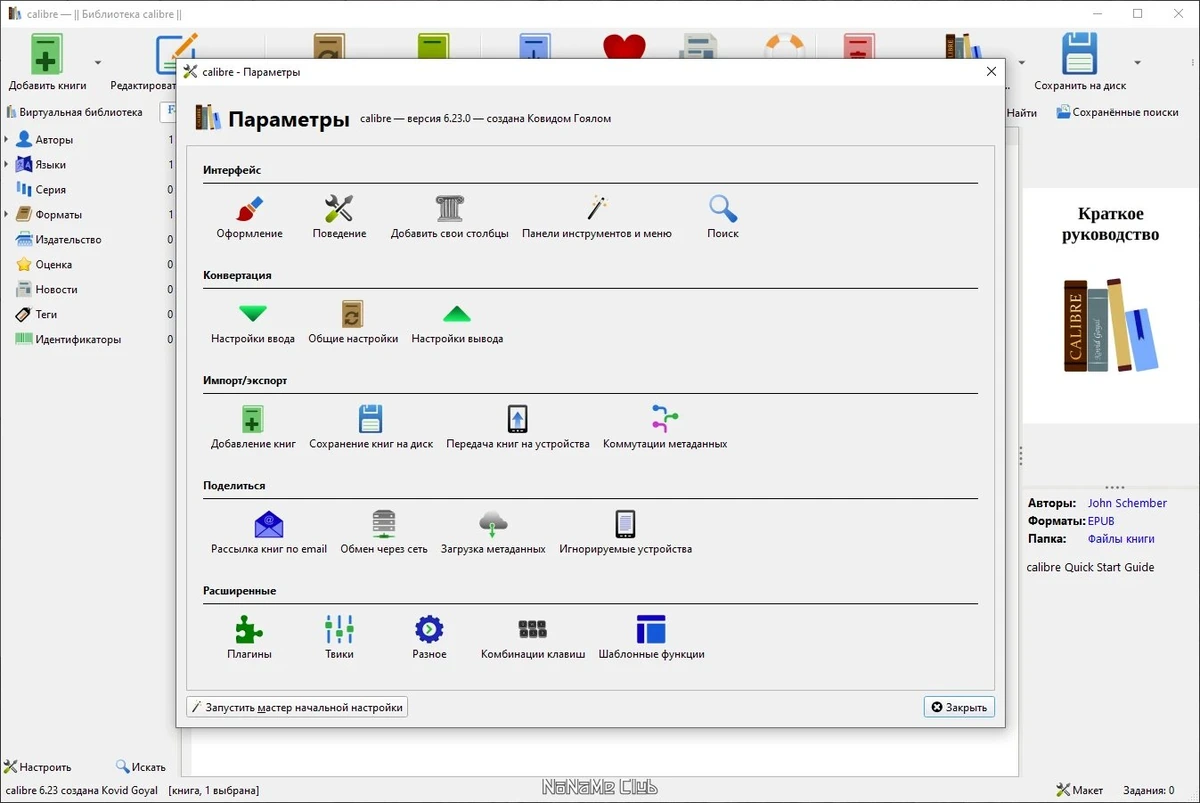The width and height of the screenshot is (1200, 803).
Task: Open Шаблонные функции settings
Action: pos(651,637)
